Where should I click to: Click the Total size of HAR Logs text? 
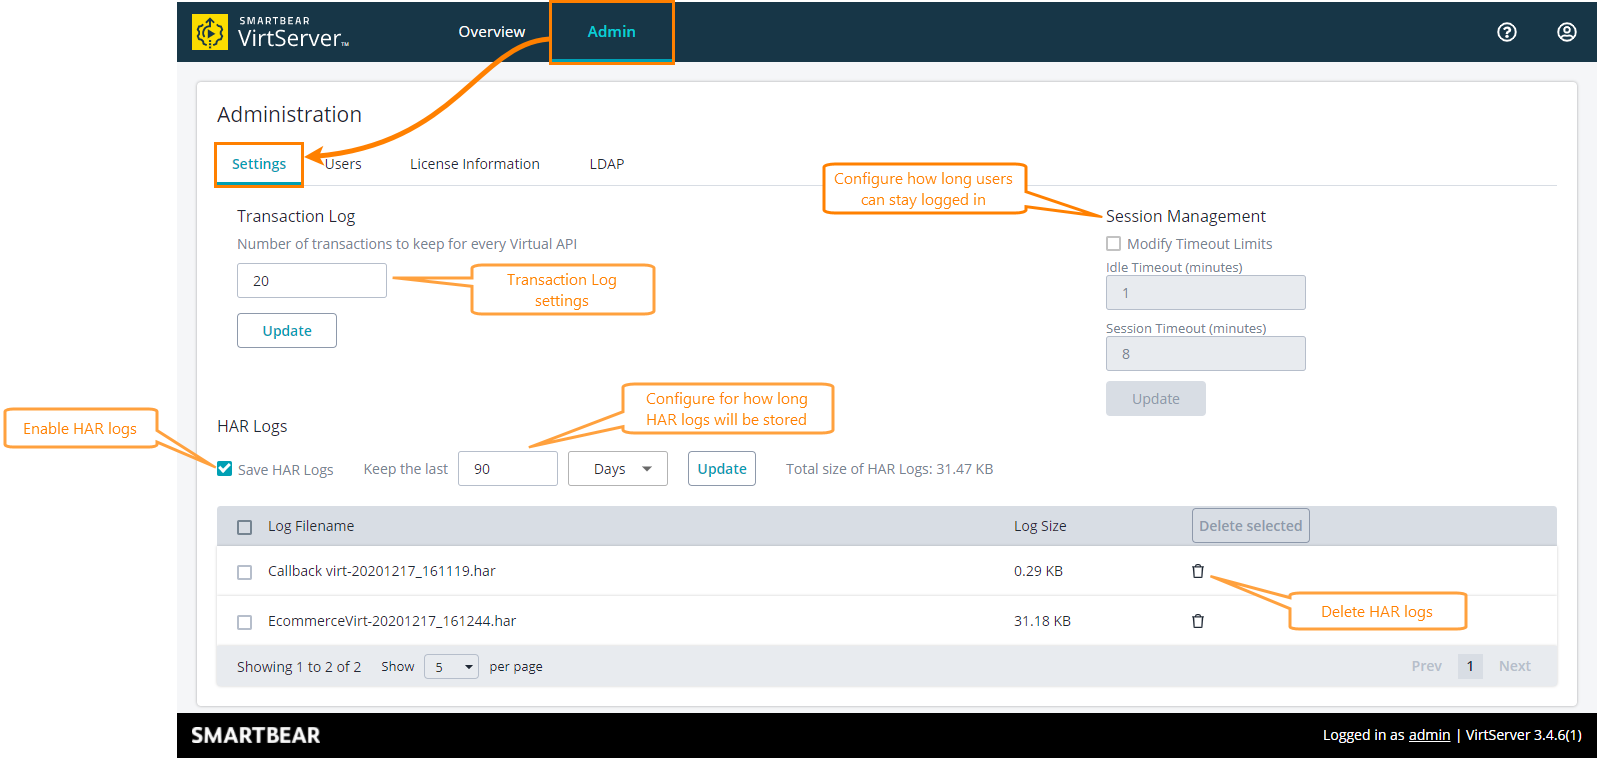(890, 469)
